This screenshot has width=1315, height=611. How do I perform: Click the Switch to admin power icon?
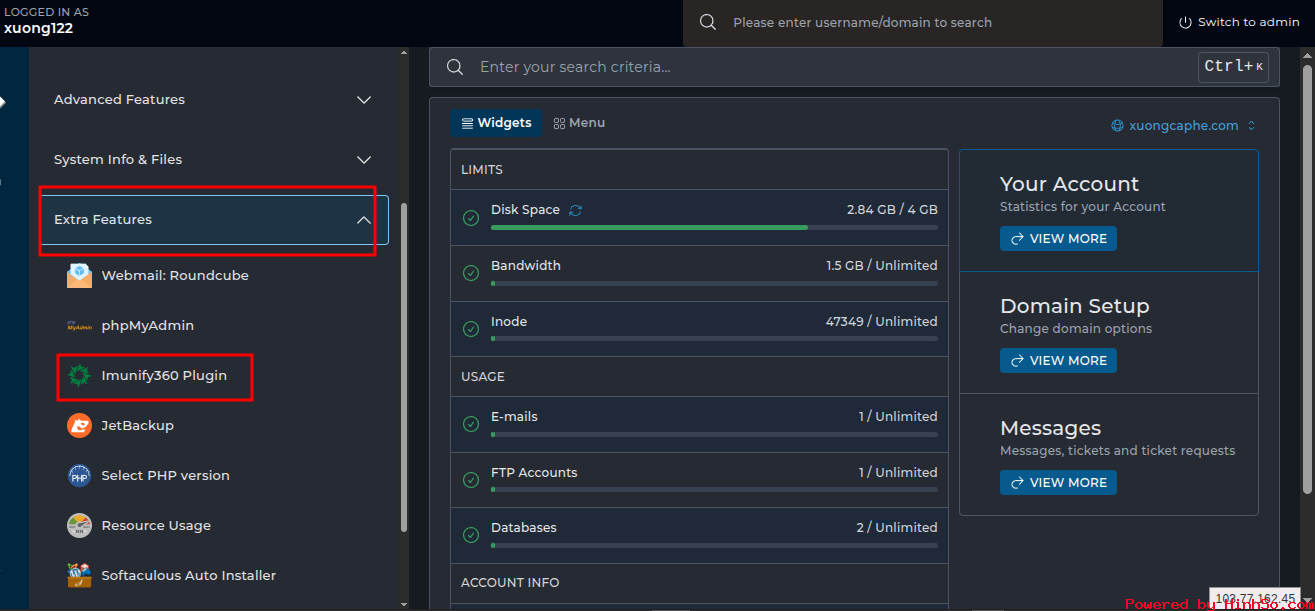1185,22
